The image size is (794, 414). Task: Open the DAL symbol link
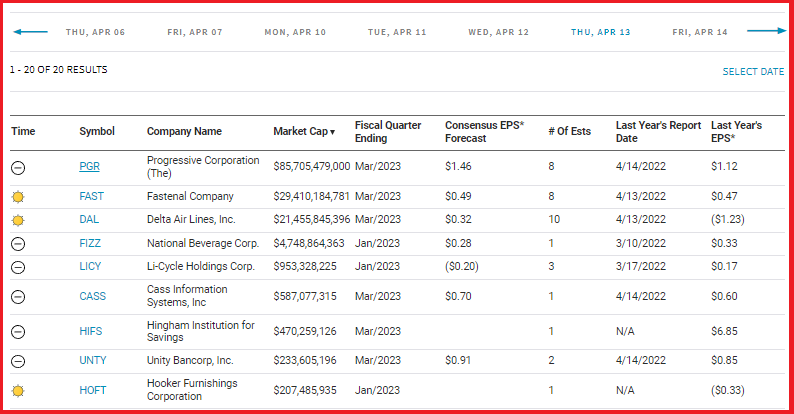[90, 220]
